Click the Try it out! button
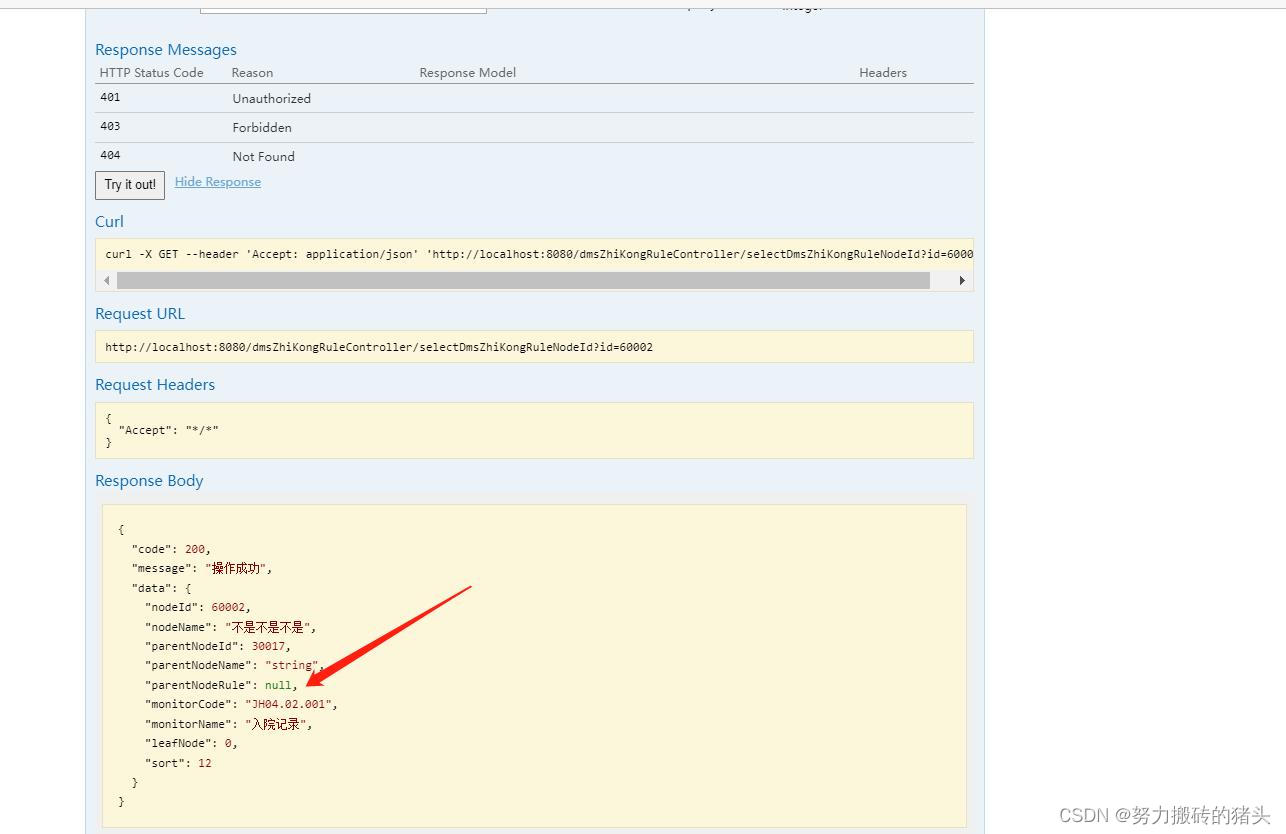 tap(130, 185)
